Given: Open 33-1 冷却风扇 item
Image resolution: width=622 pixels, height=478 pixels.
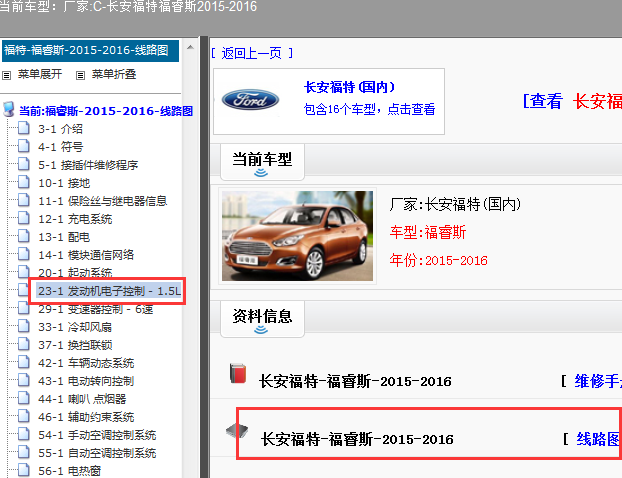Looking at the screenshot, I should pos(75,327).
